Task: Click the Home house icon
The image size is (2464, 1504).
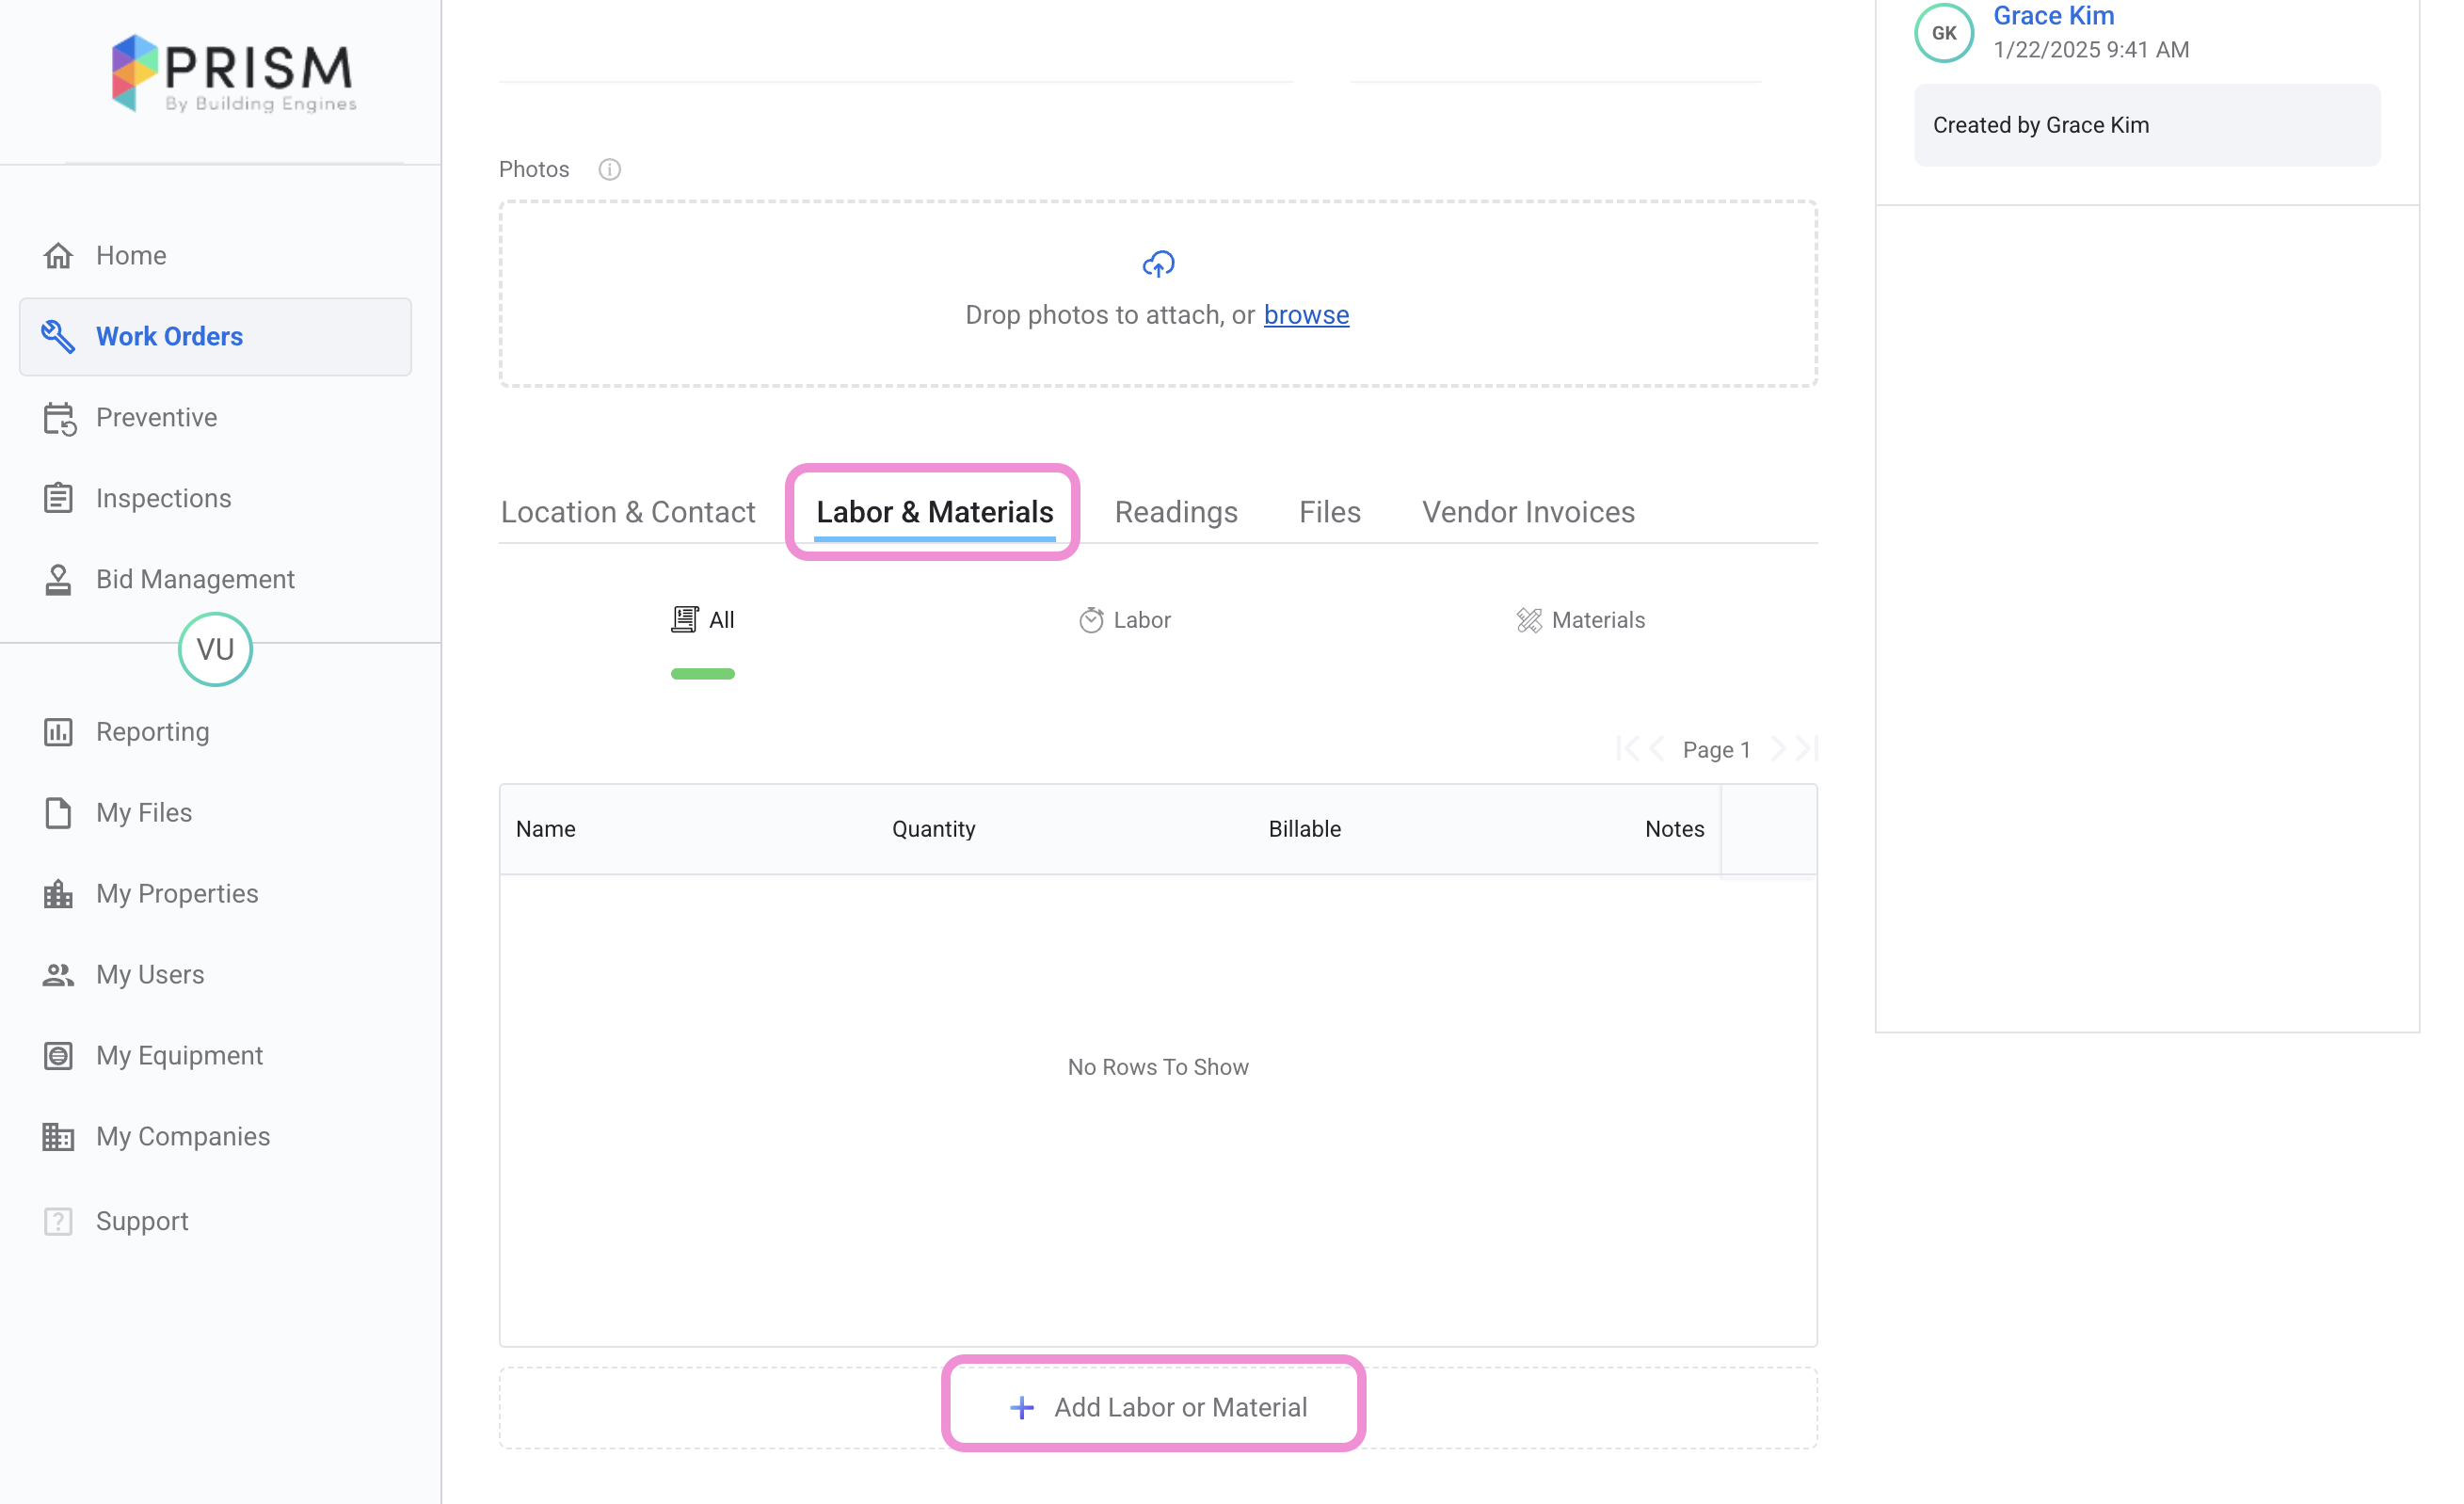Action: tap(58, 255)
